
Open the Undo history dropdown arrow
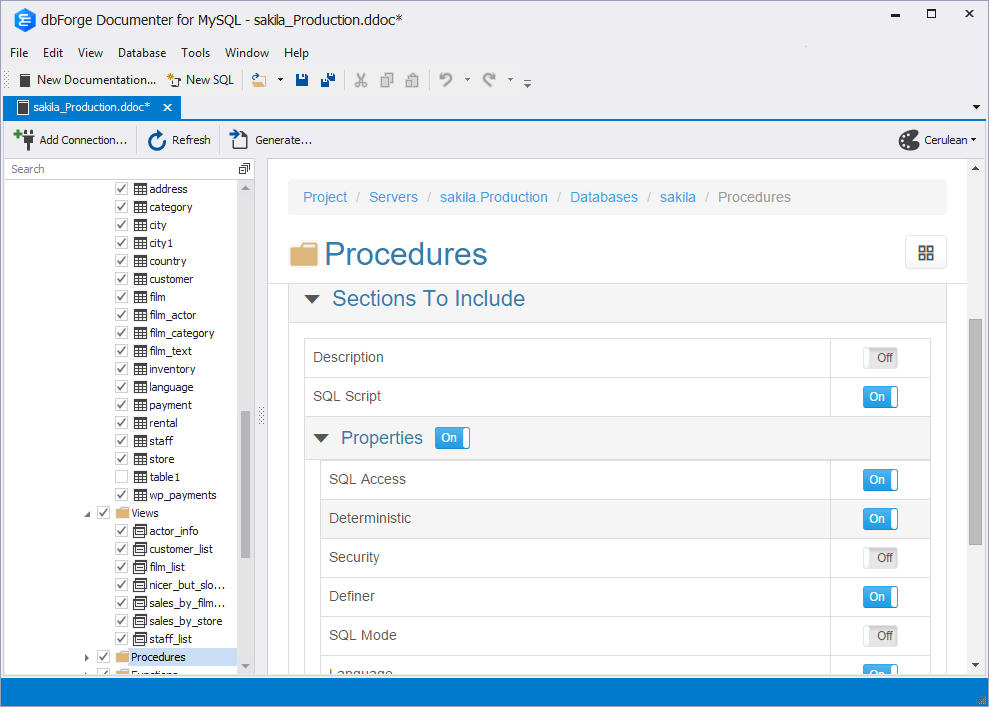[x=467, y=80]
